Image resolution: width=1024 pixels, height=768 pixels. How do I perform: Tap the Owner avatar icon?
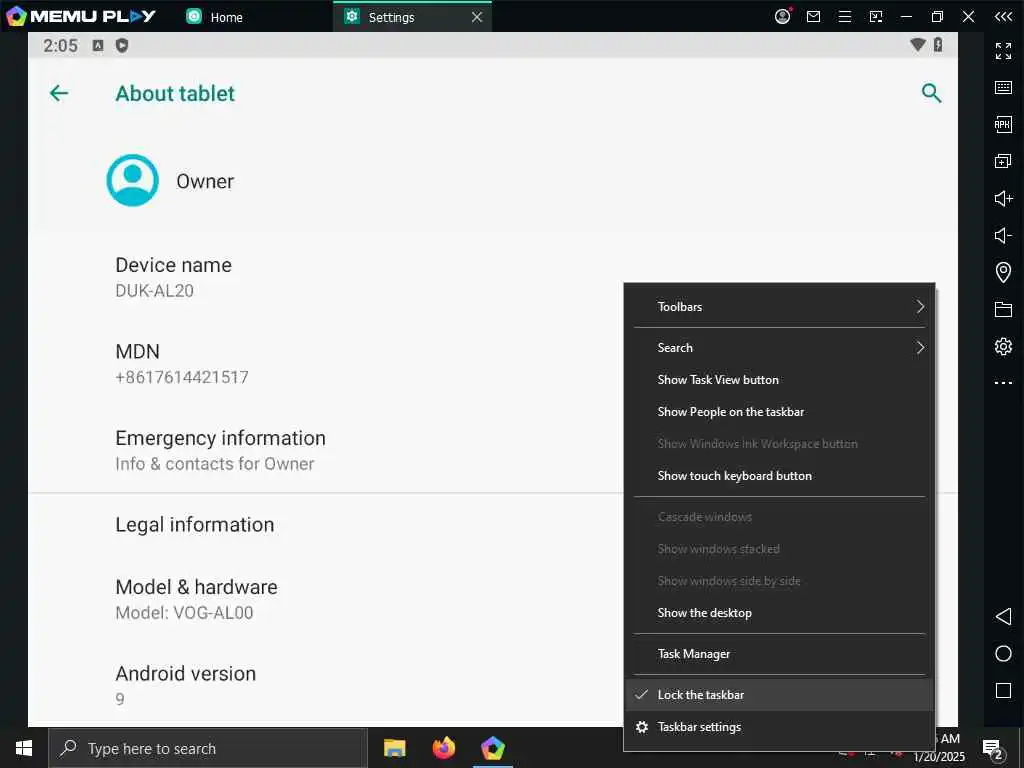133,180
